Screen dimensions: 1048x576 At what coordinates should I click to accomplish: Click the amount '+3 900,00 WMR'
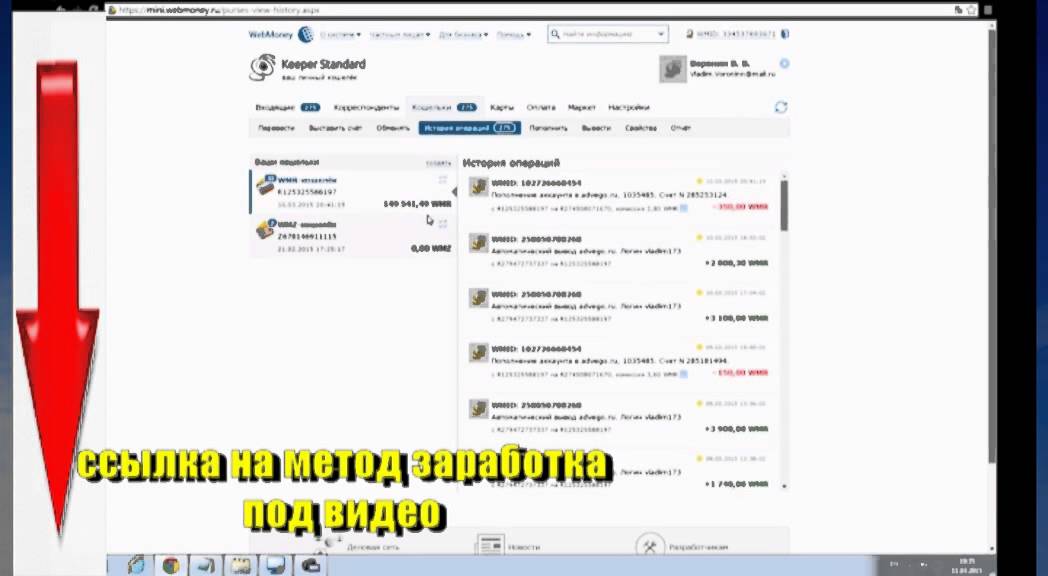coord(736,429)
